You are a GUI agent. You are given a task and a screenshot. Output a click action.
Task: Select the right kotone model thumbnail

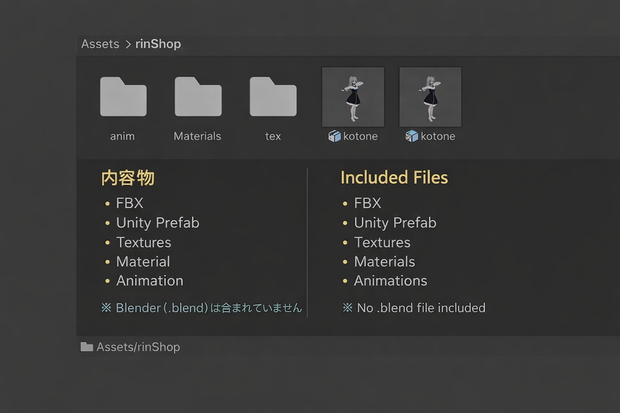(430, 97)
